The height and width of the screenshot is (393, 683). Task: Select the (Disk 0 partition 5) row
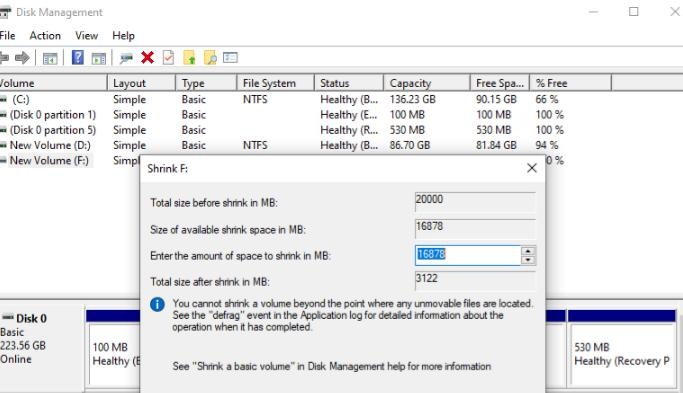coord(305,130)
